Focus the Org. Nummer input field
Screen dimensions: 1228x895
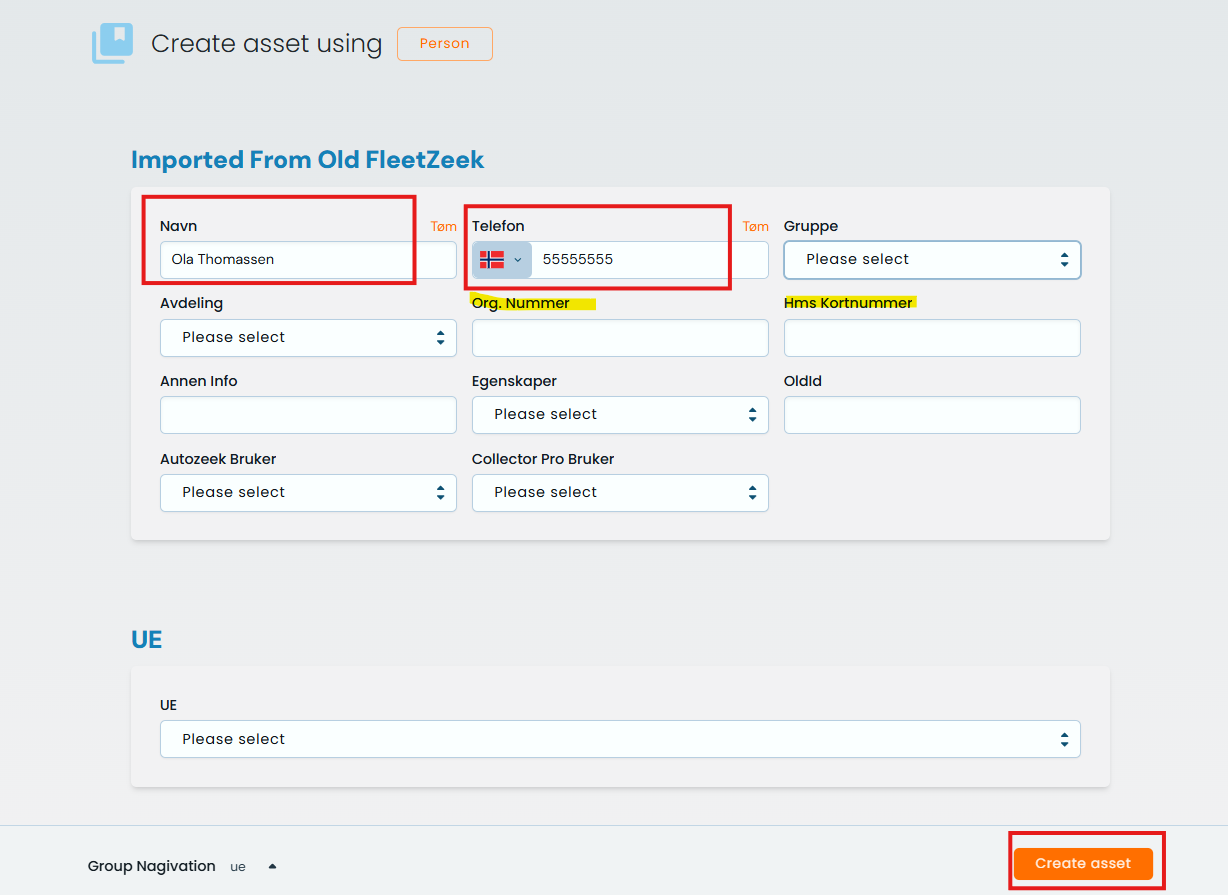(620, 338)
